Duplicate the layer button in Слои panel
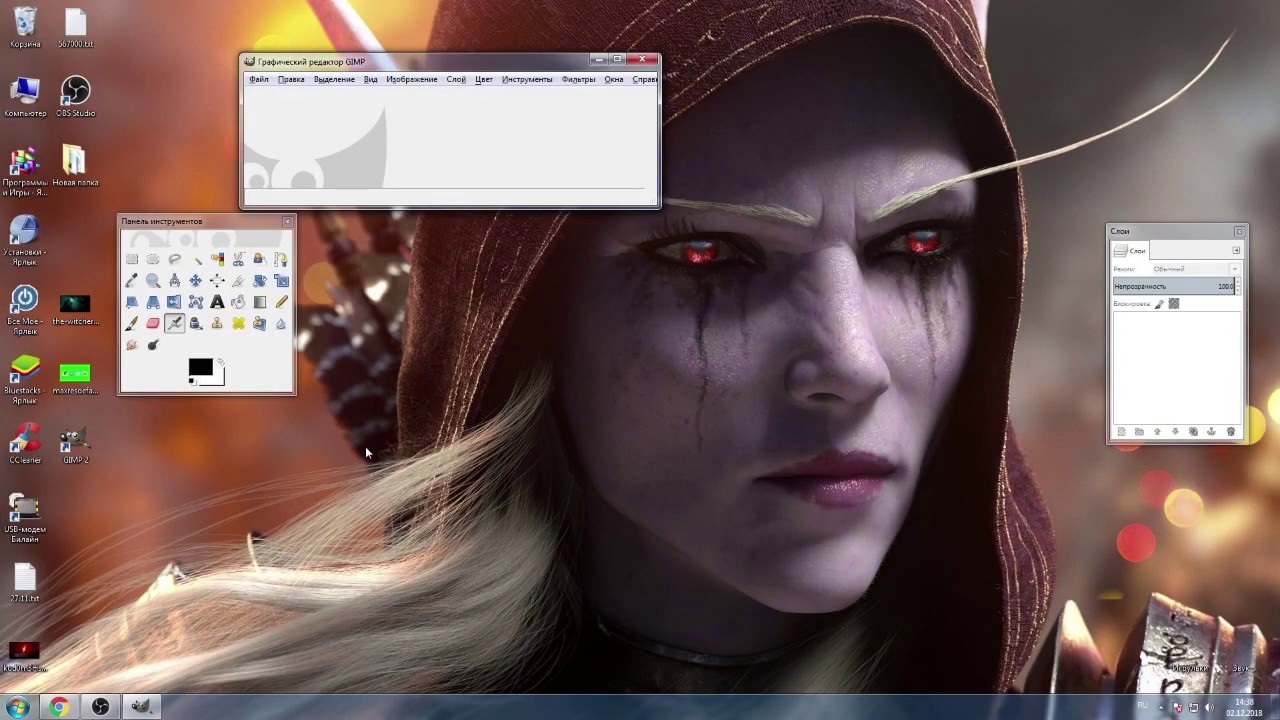Image resolution: width=1280 pixels, height=720 pixels. click(1193, 432)
